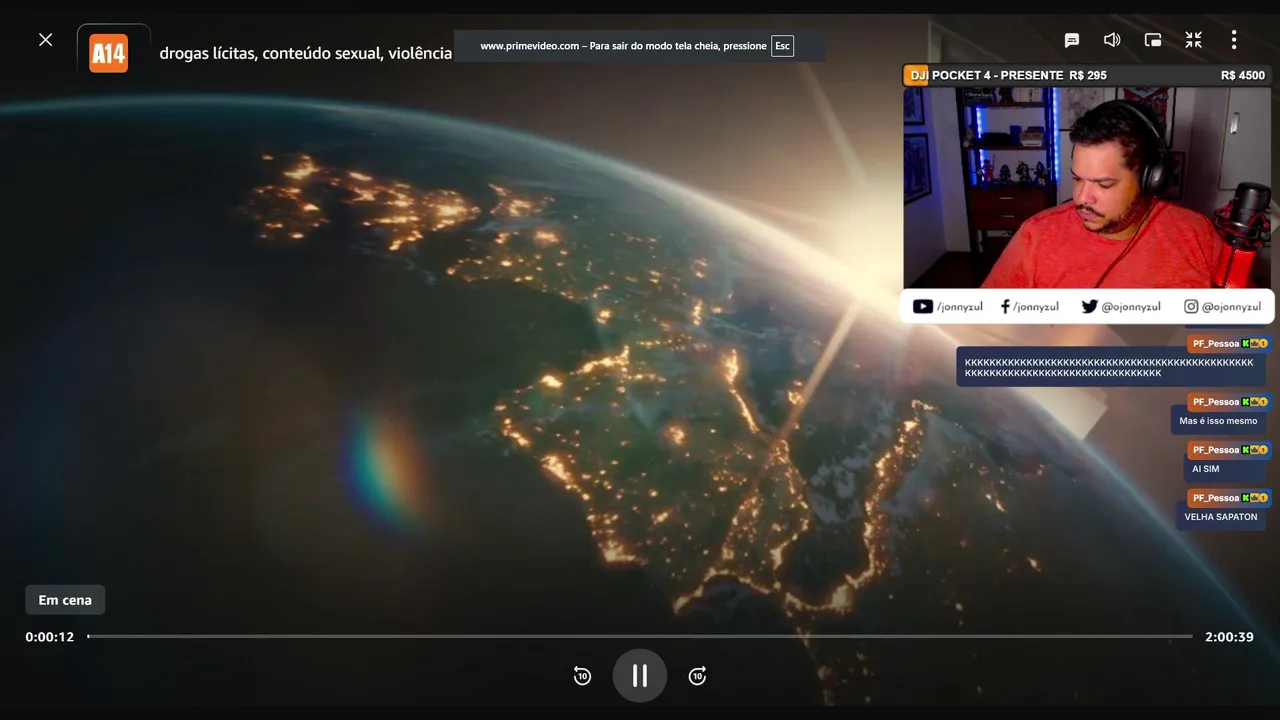Click the video progress bar
The height and width of the screenshot is (720, 1280).
[640, 636]
